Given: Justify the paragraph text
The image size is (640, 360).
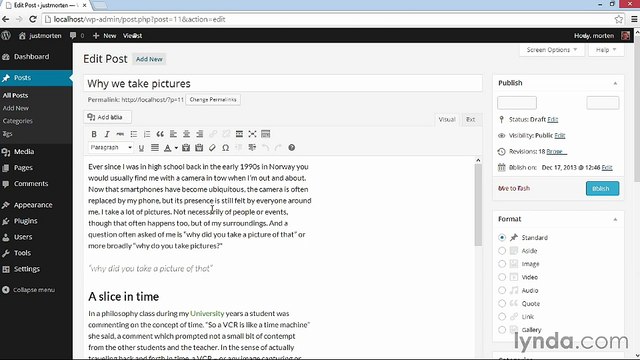Looking at the screenshot, I should [x=155, y=148].
